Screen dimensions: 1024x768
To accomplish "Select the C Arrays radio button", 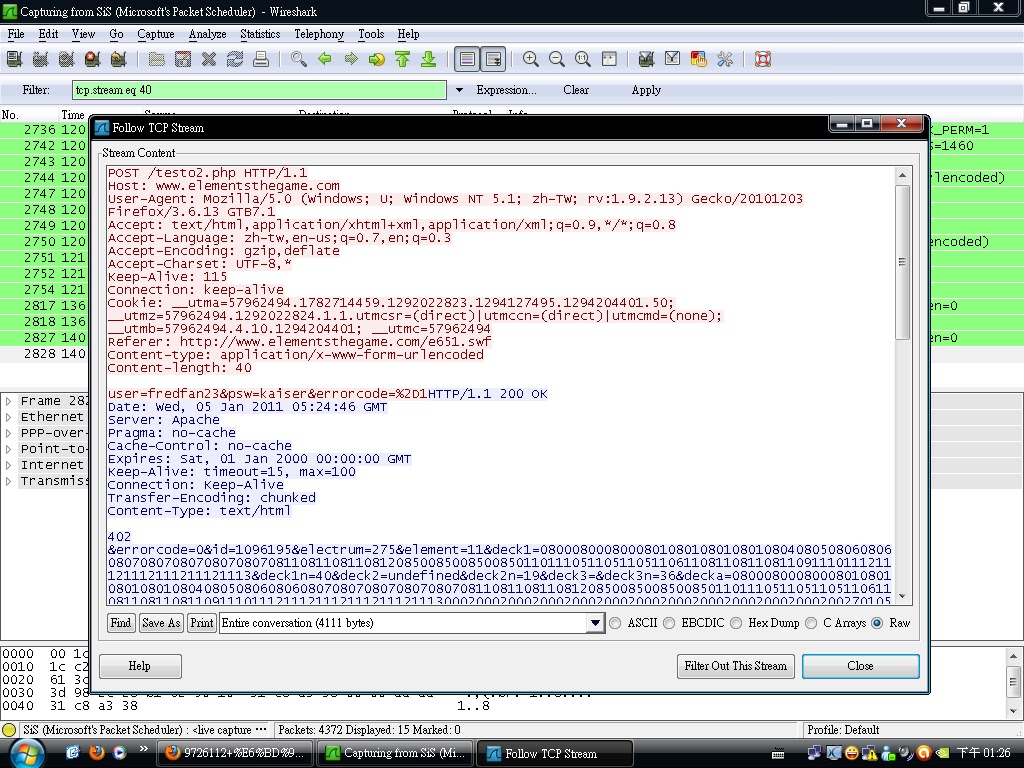I will pyautogui.click(x=811, y=623).
